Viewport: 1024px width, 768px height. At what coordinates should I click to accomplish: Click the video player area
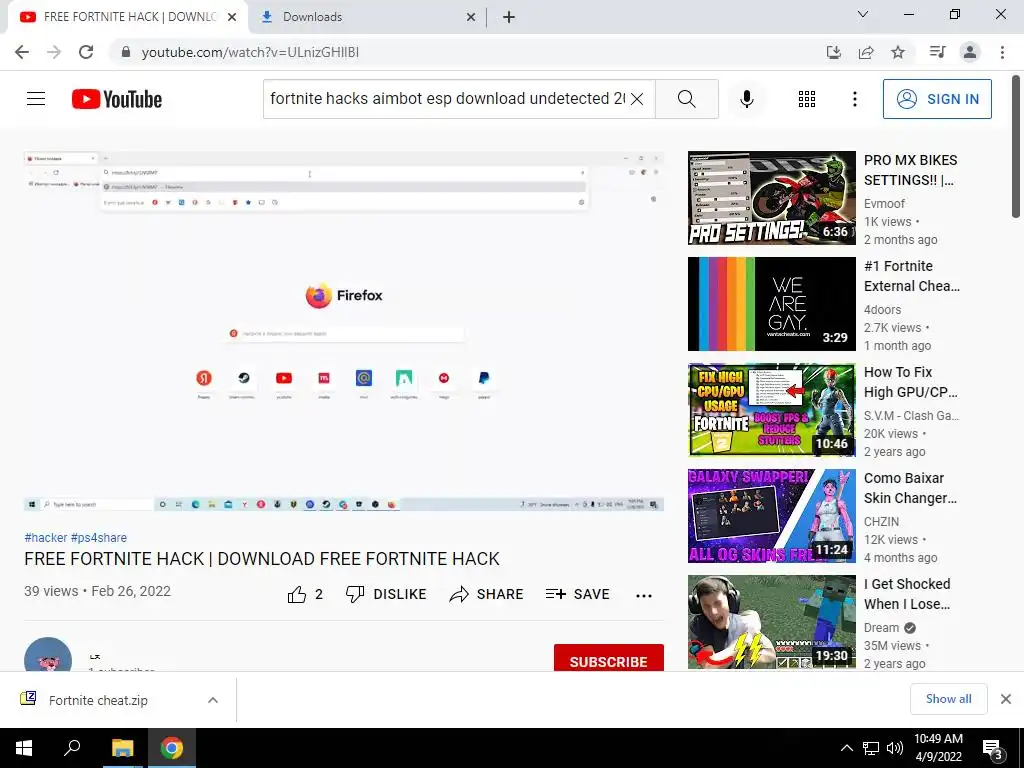(344, 331)
